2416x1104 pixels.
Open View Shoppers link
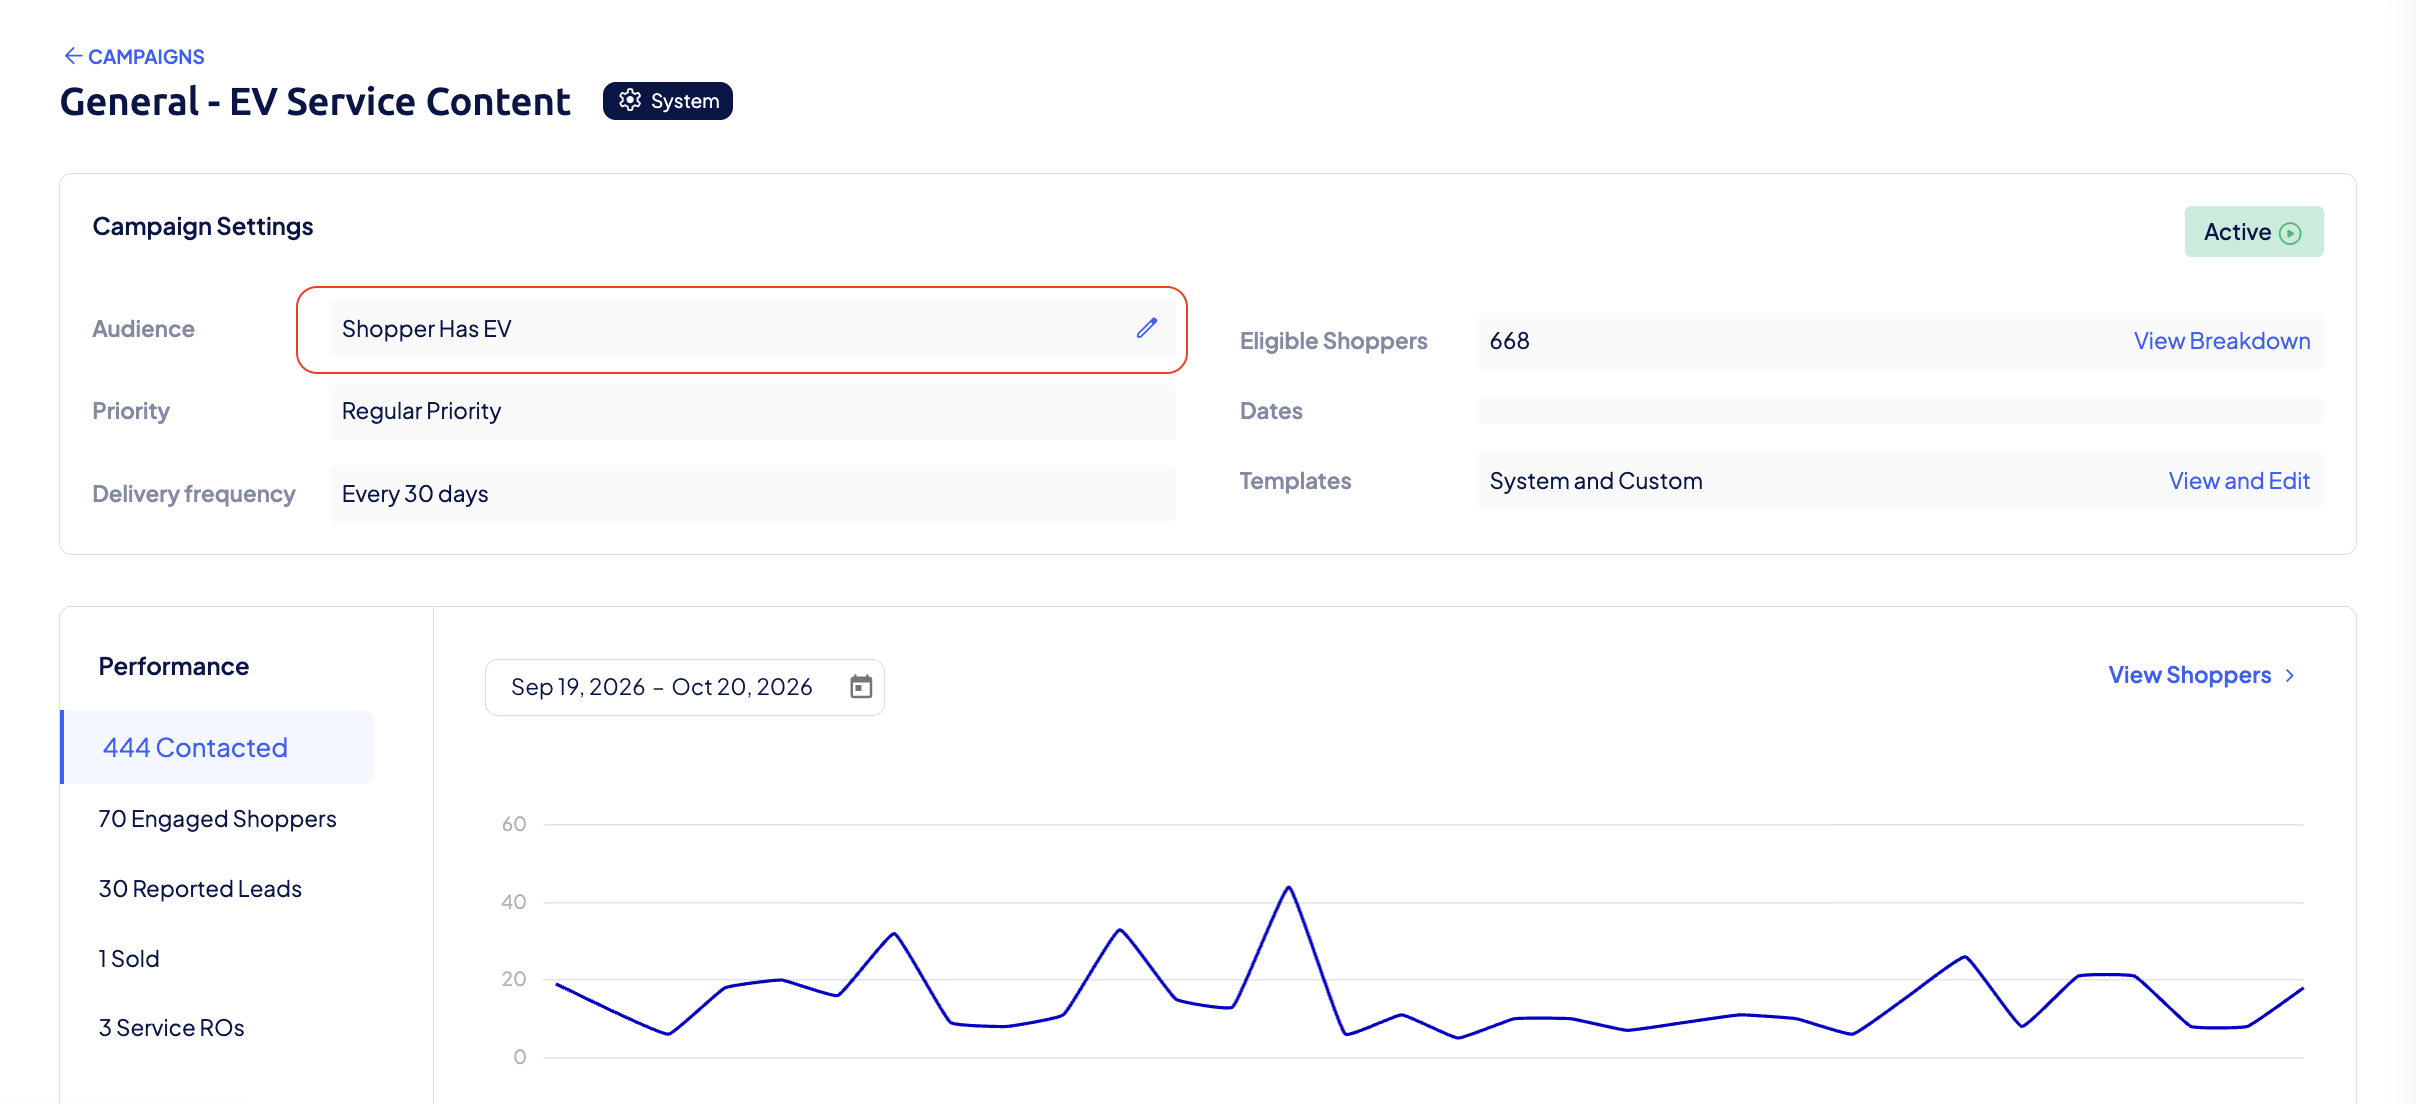[2190, 675]
